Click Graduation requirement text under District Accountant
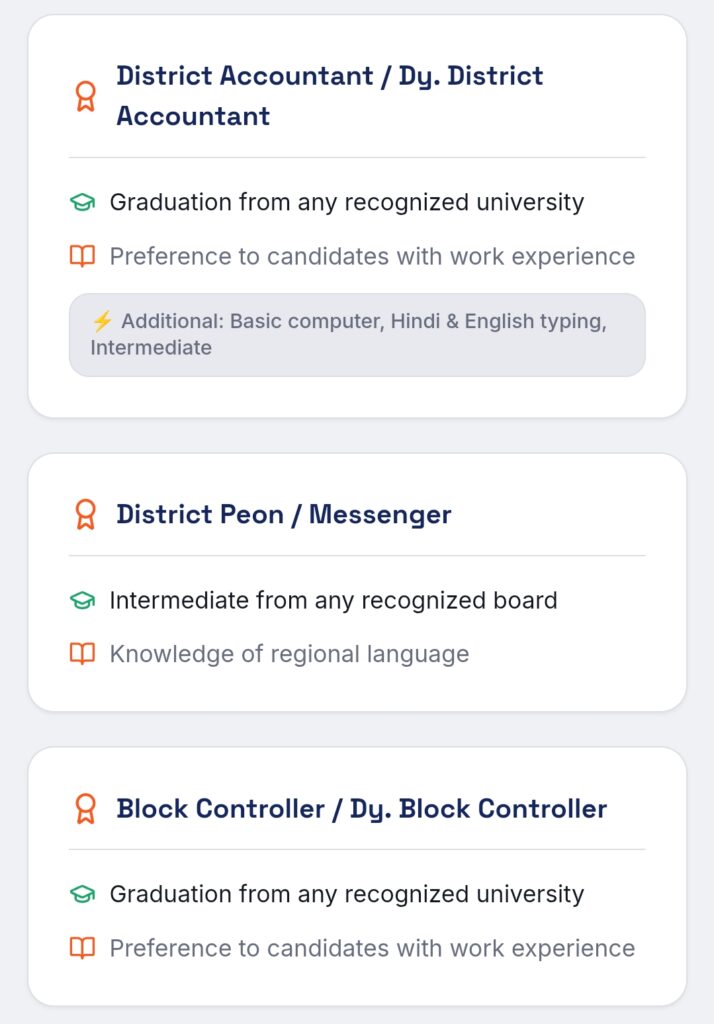 point(346,202)
